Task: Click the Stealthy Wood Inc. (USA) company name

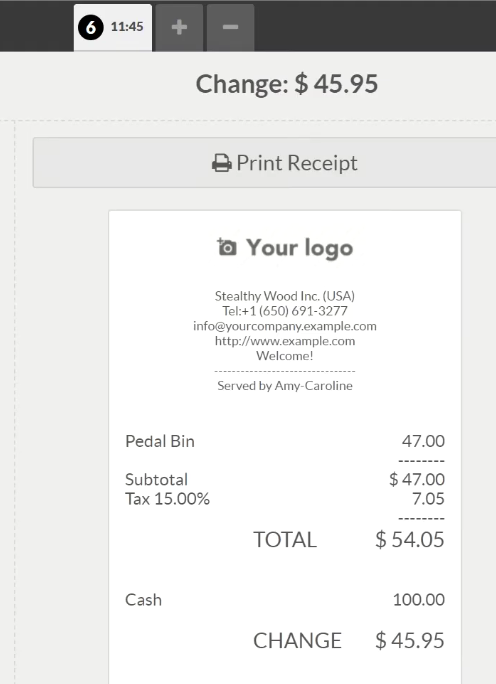Action: (285, 296)
